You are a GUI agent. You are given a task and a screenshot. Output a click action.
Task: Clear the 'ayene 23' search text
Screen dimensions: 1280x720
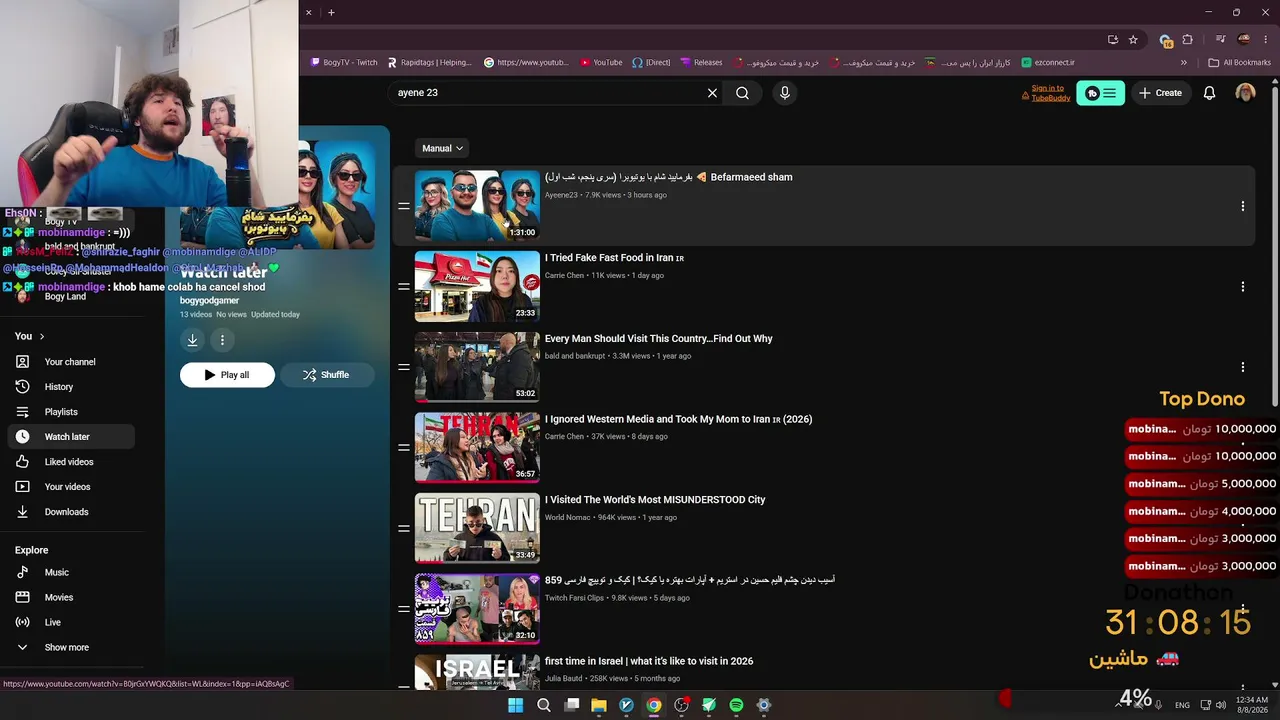(712, 93)
